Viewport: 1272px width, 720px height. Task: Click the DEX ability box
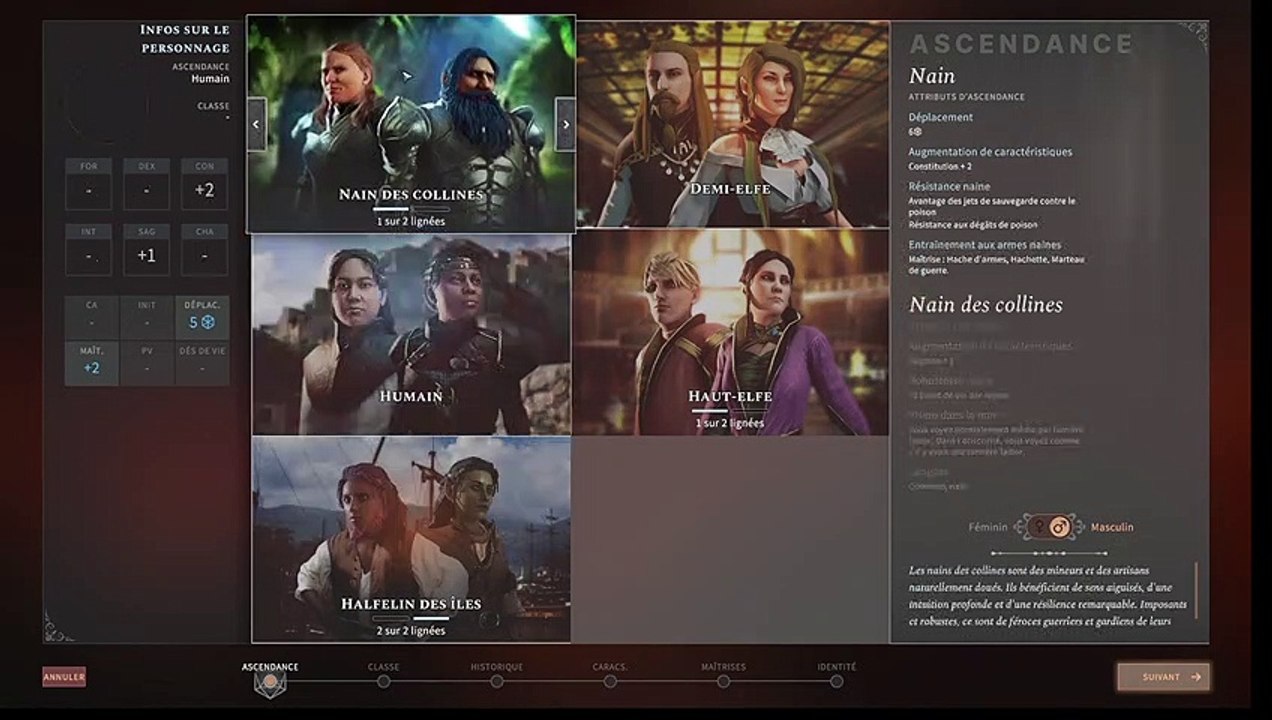tap(146, 184)
